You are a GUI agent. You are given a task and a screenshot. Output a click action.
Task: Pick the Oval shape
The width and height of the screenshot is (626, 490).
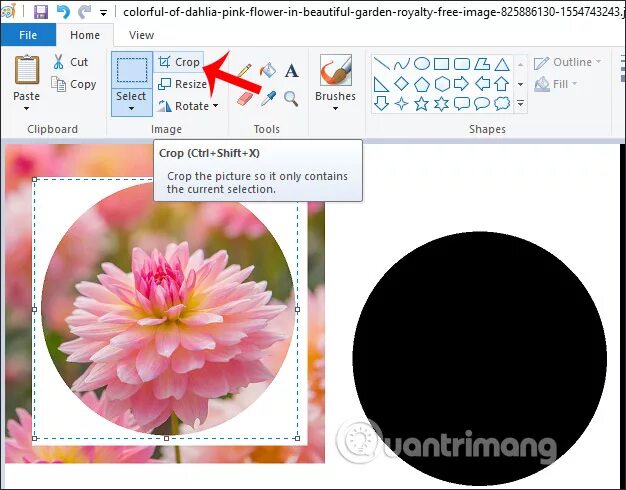click(422, 63)
